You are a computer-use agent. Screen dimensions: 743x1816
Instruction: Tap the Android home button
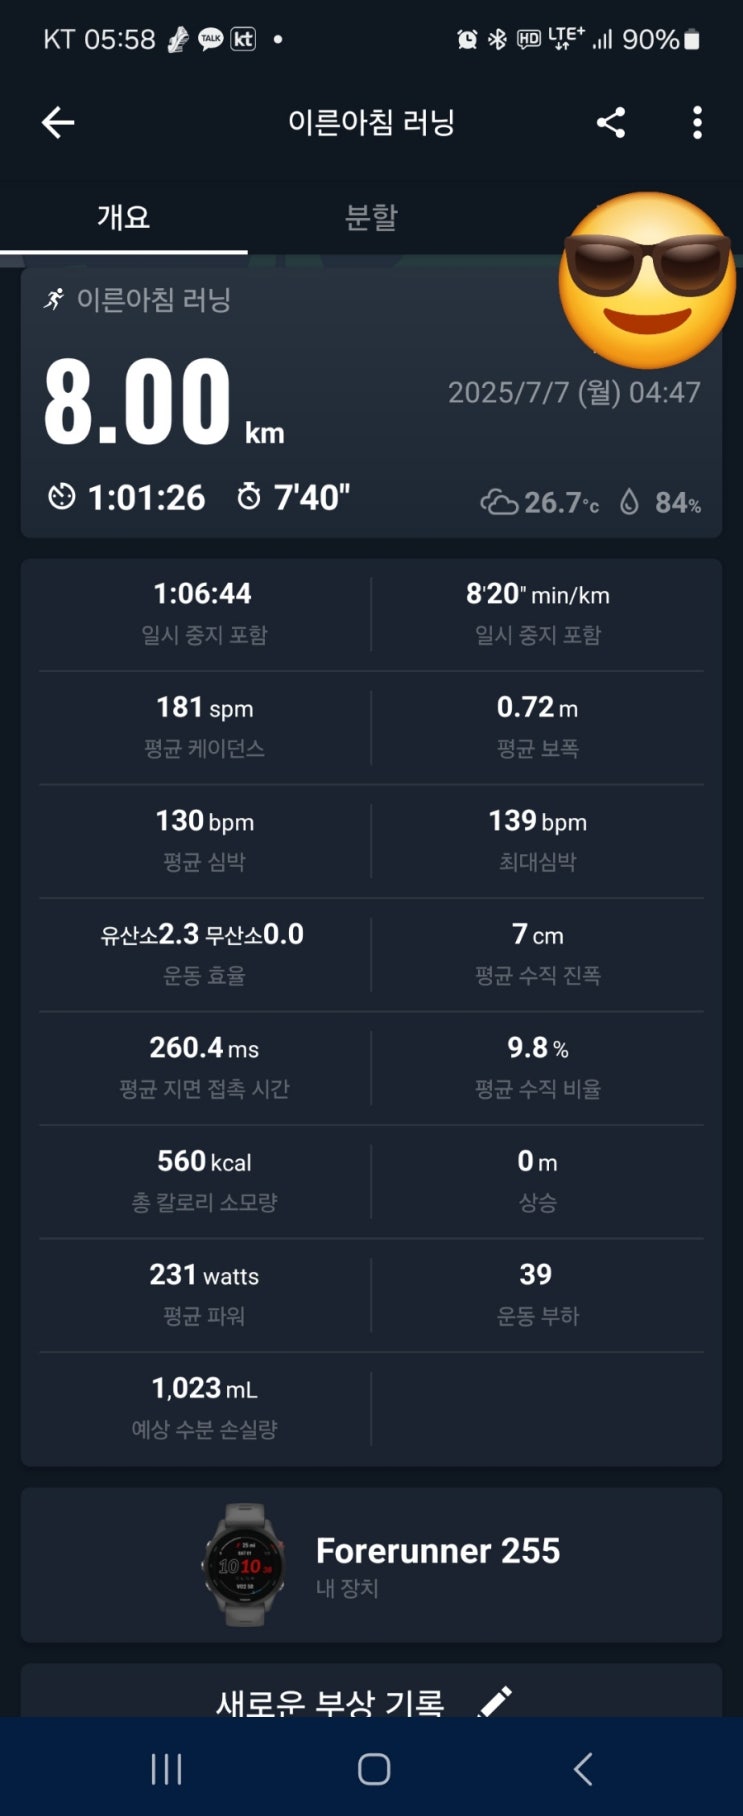374,1769
